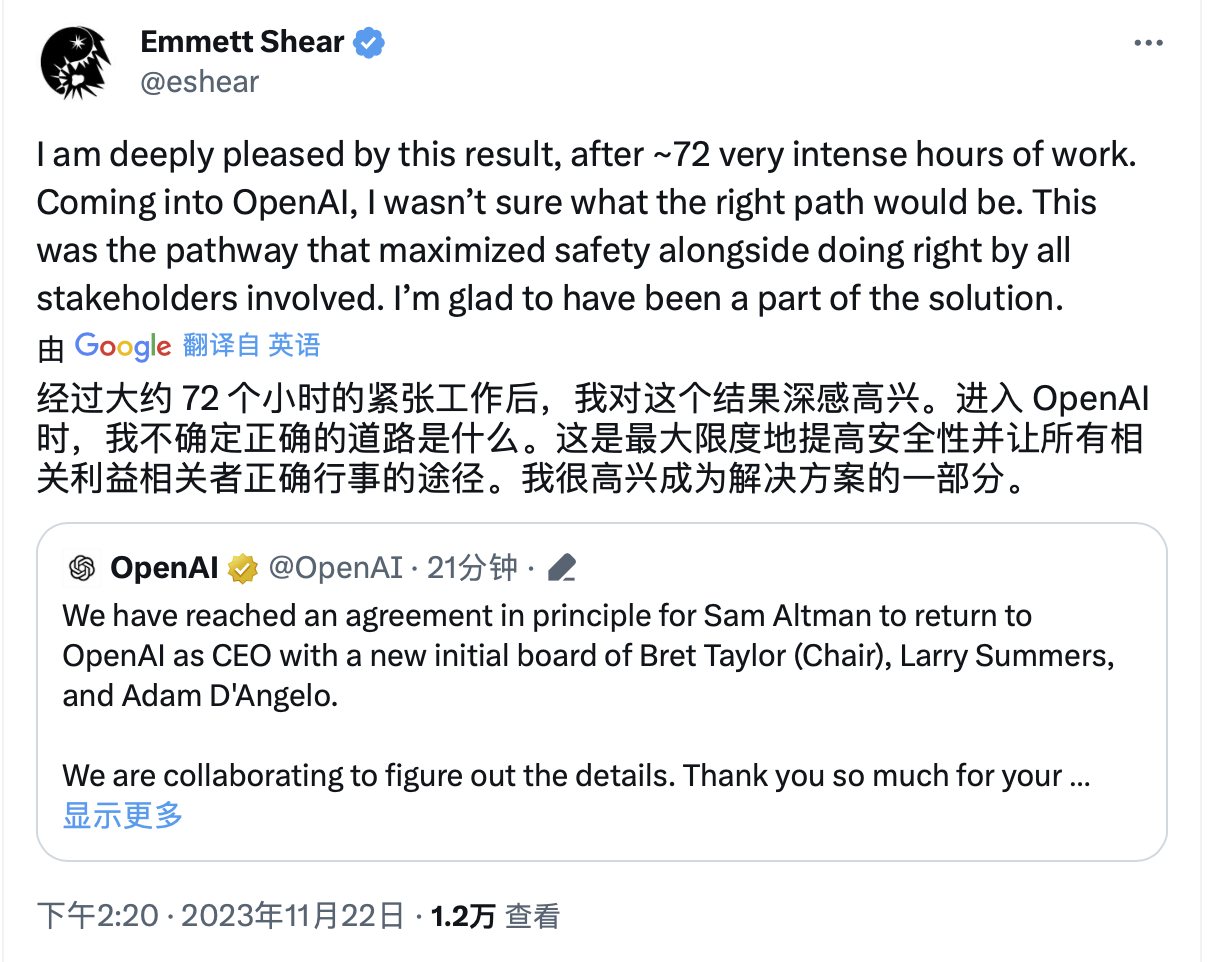Click the Google logo in translation line

(x=123, y=347)
